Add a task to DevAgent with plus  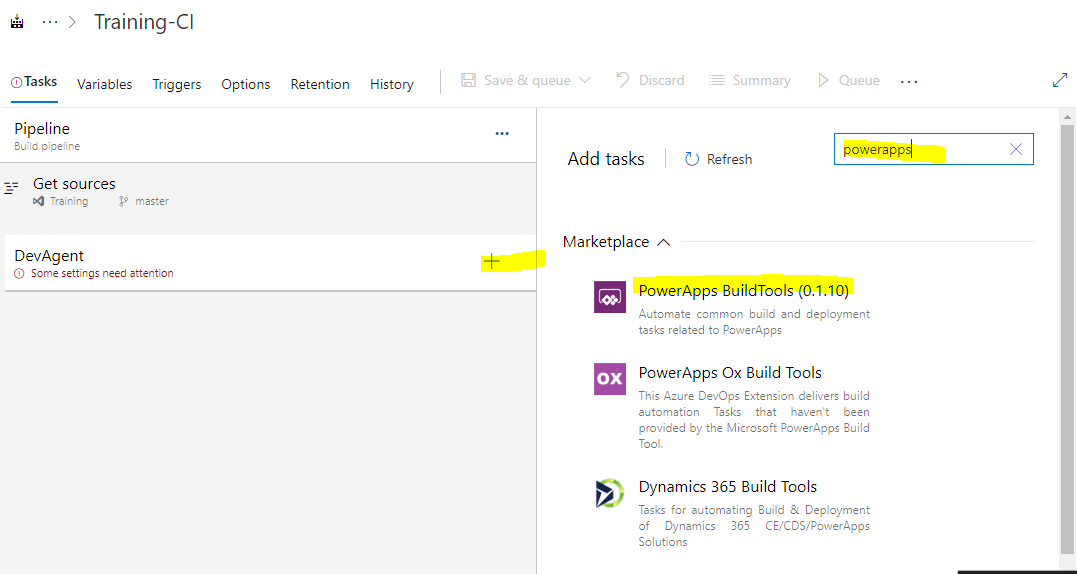pos(492,261)
